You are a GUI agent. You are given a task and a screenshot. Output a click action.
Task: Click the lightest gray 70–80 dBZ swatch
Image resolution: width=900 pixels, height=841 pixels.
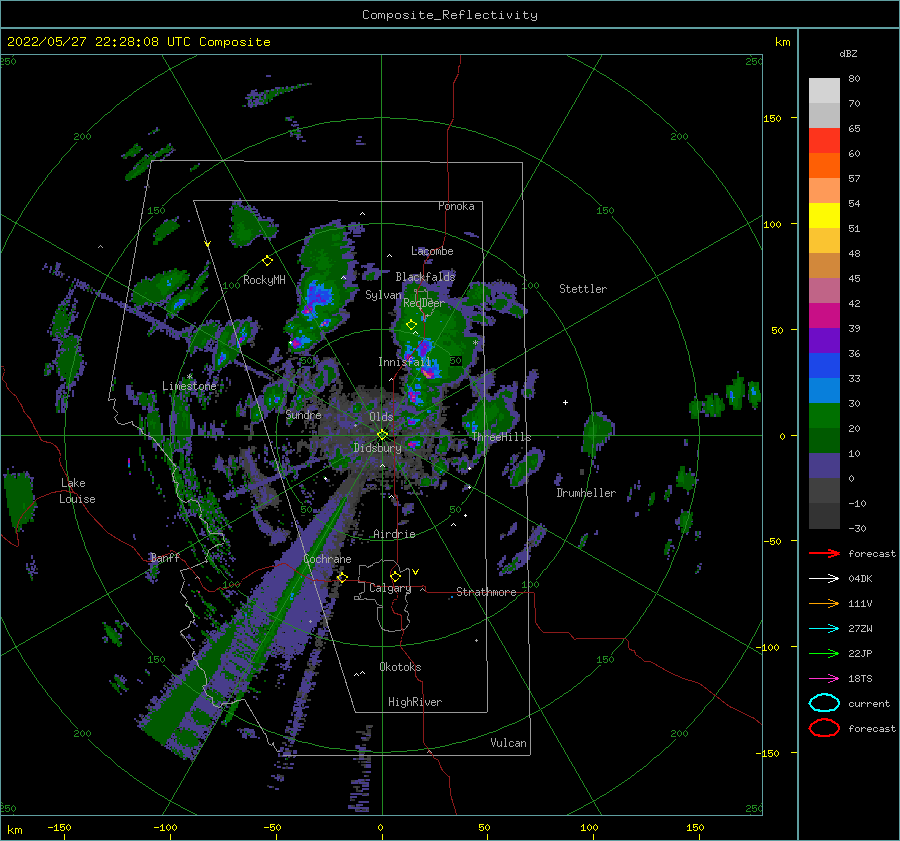coord(824,91)
